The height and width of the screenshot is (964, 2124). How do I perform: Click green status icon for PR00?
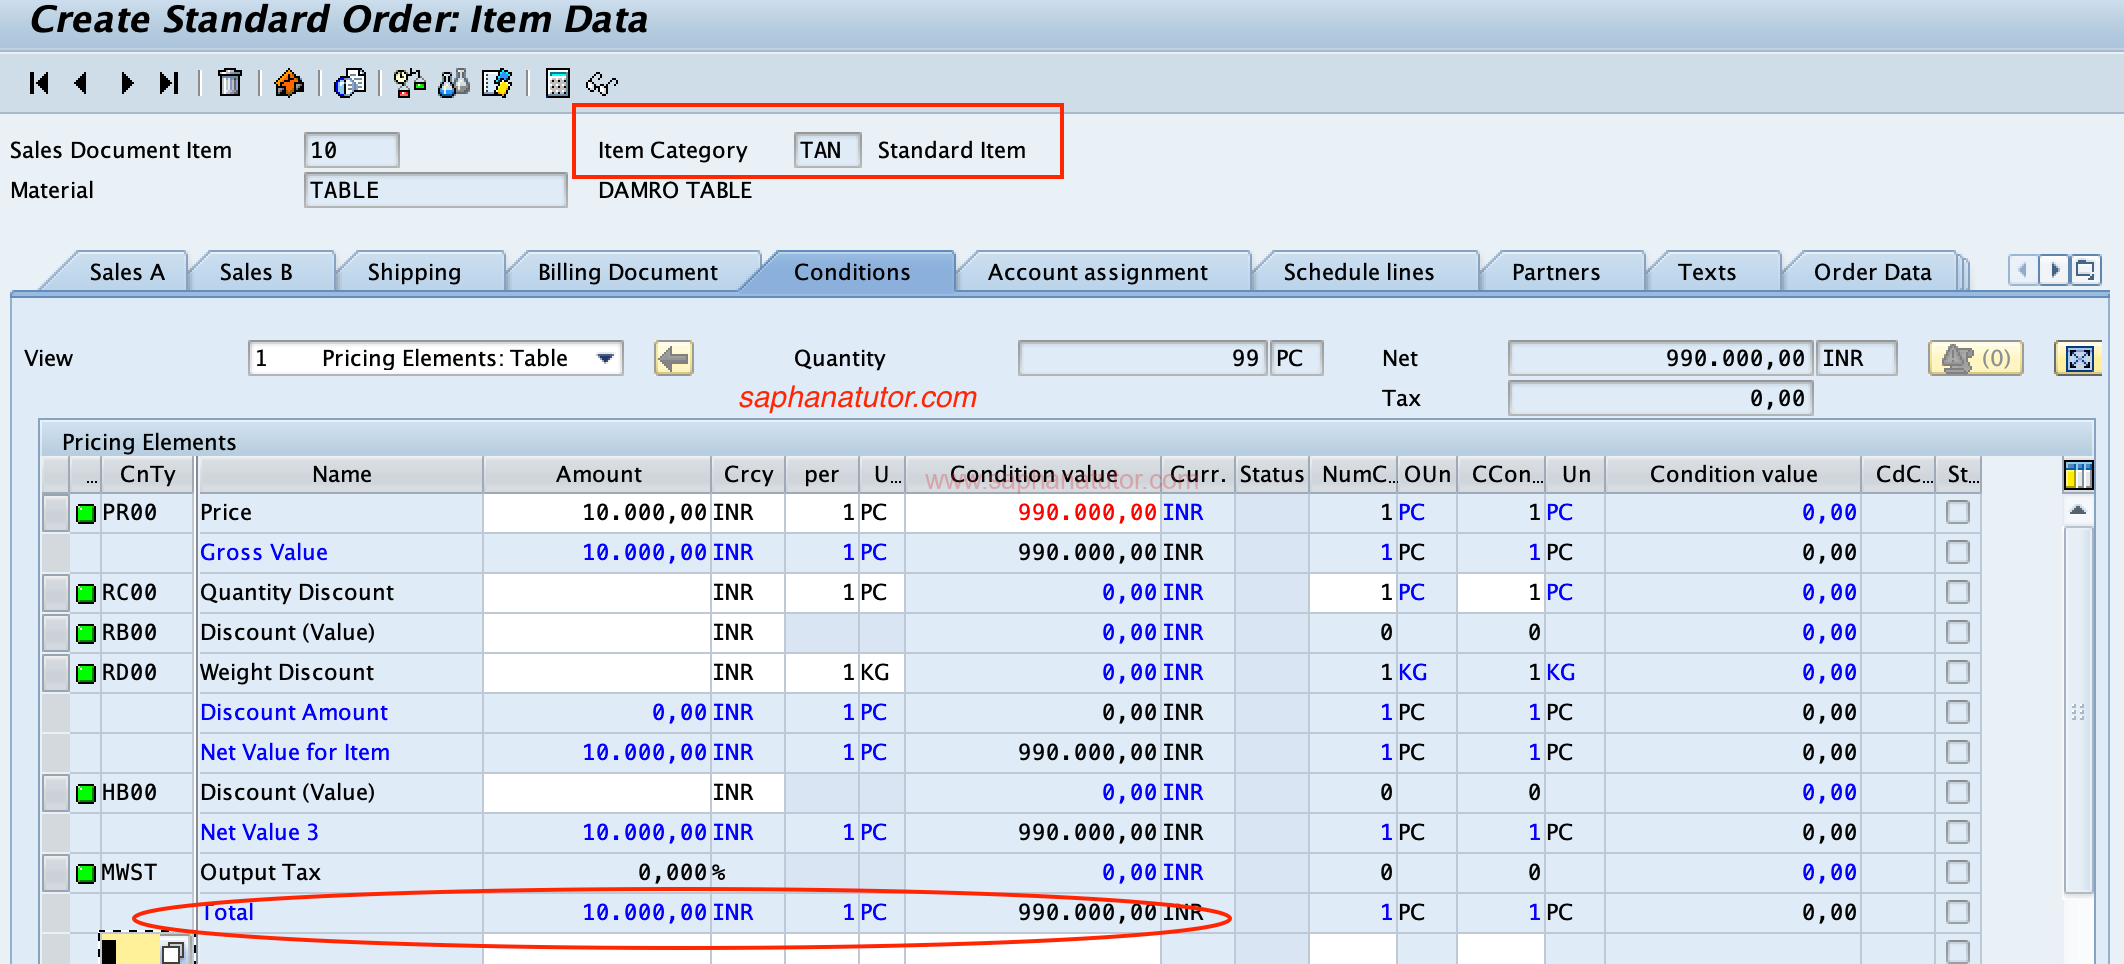click(x=86, y=513)
